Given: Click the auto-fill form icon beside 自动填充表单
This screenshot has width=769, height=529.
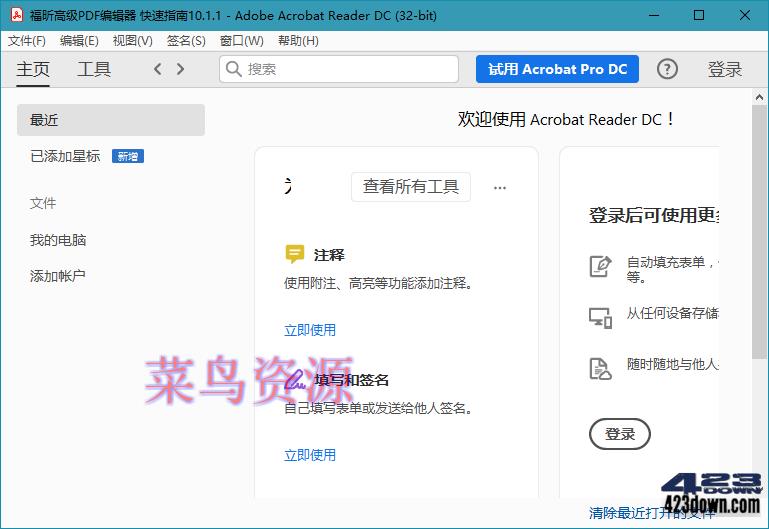Looking at the screenshot, I should coord(600,266).
